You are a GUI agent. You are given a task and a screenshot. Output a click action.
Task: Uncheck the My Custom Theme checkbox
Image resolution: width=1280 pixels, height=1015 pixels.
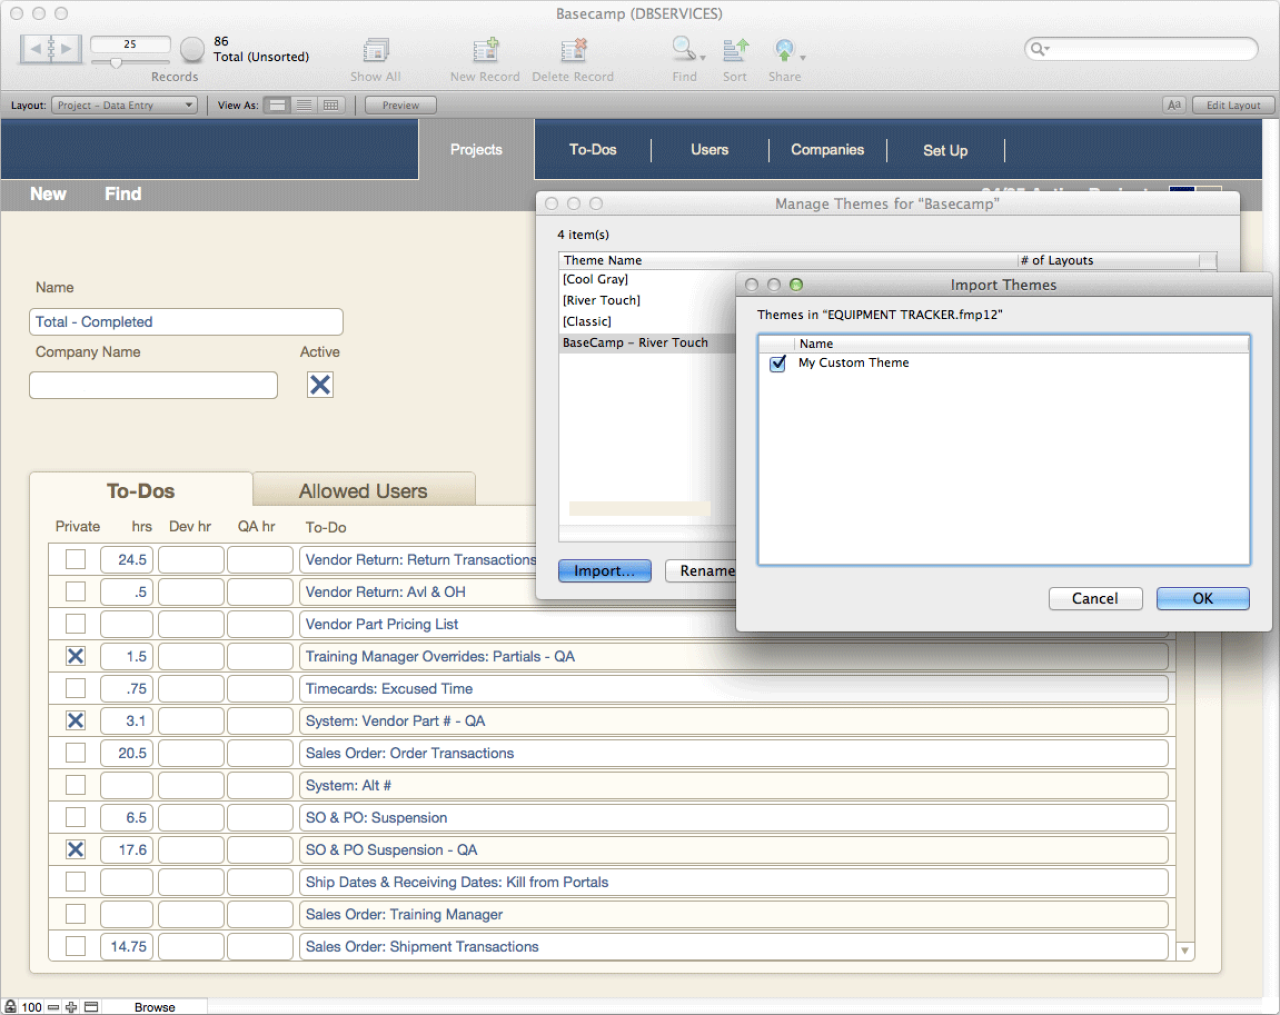777,363
